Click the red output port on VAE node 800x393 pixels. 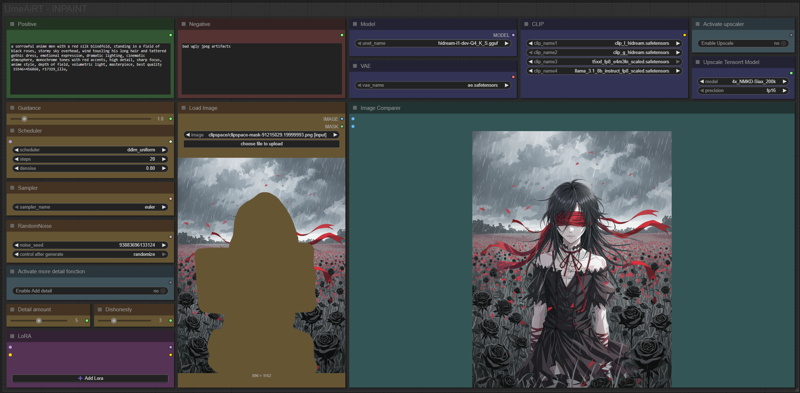pyautogui.click(x=513, y=77)
